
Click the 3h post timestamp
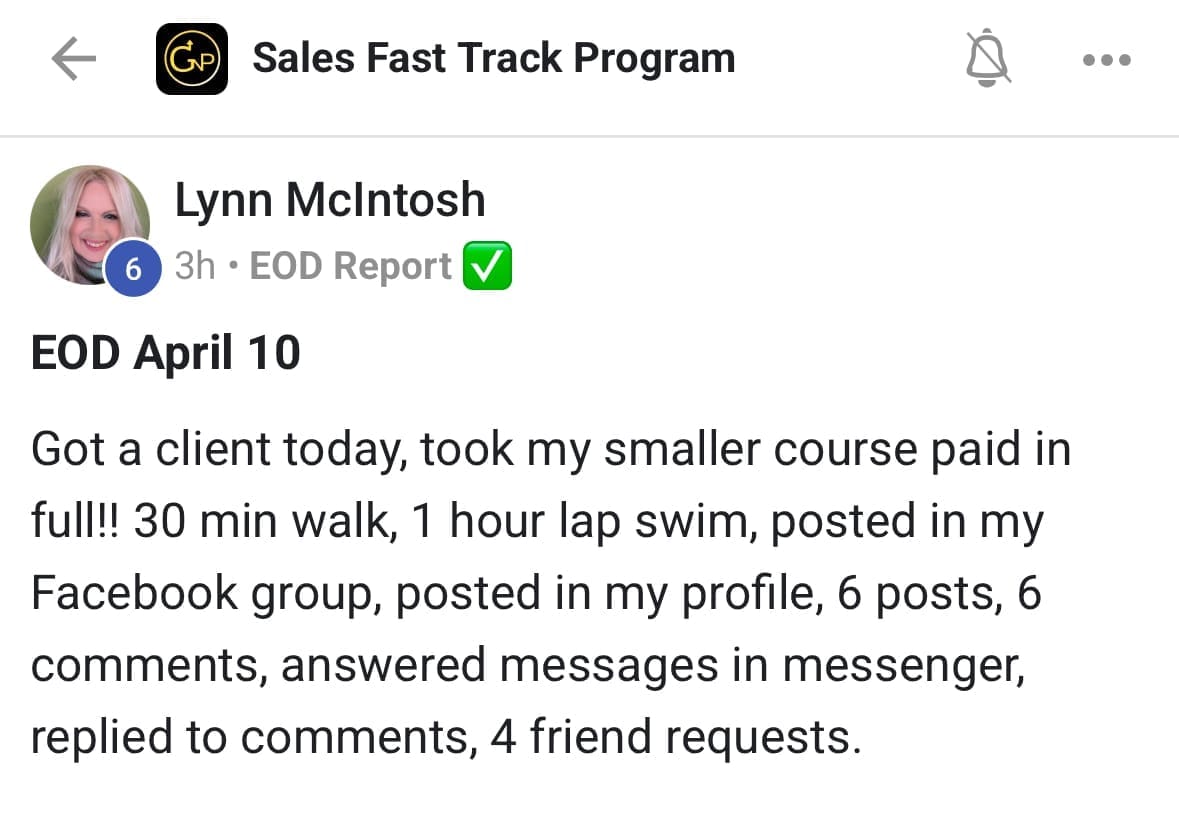click(x=195, y=266)
